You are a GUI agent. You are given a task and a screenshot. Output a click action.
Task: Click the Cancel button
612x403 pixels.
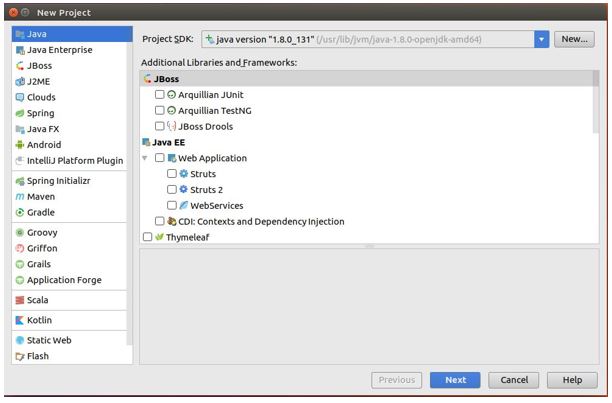tap(514, 380)
